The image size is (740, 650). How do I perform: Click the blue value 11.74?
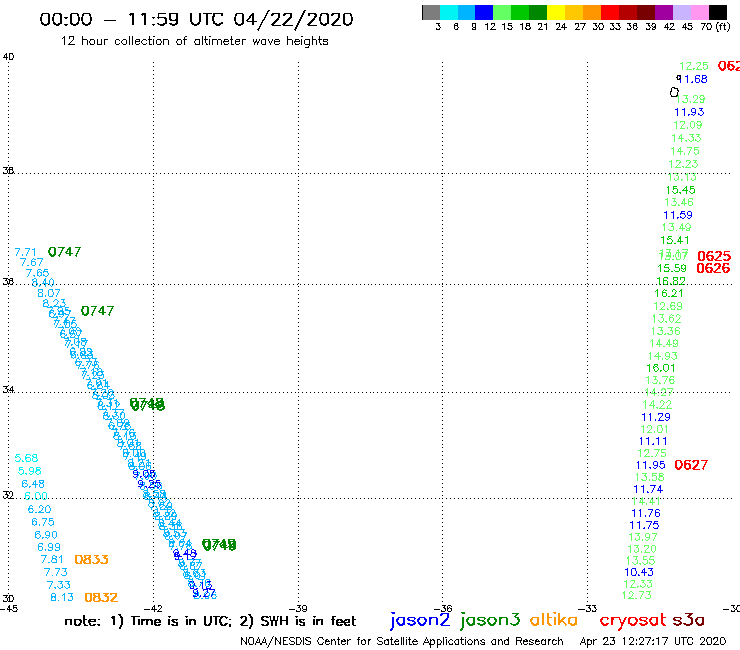(648, 489)
